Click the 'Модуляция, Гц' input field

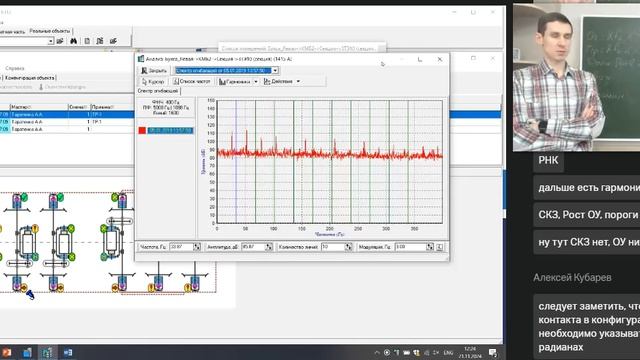[411, 247]
